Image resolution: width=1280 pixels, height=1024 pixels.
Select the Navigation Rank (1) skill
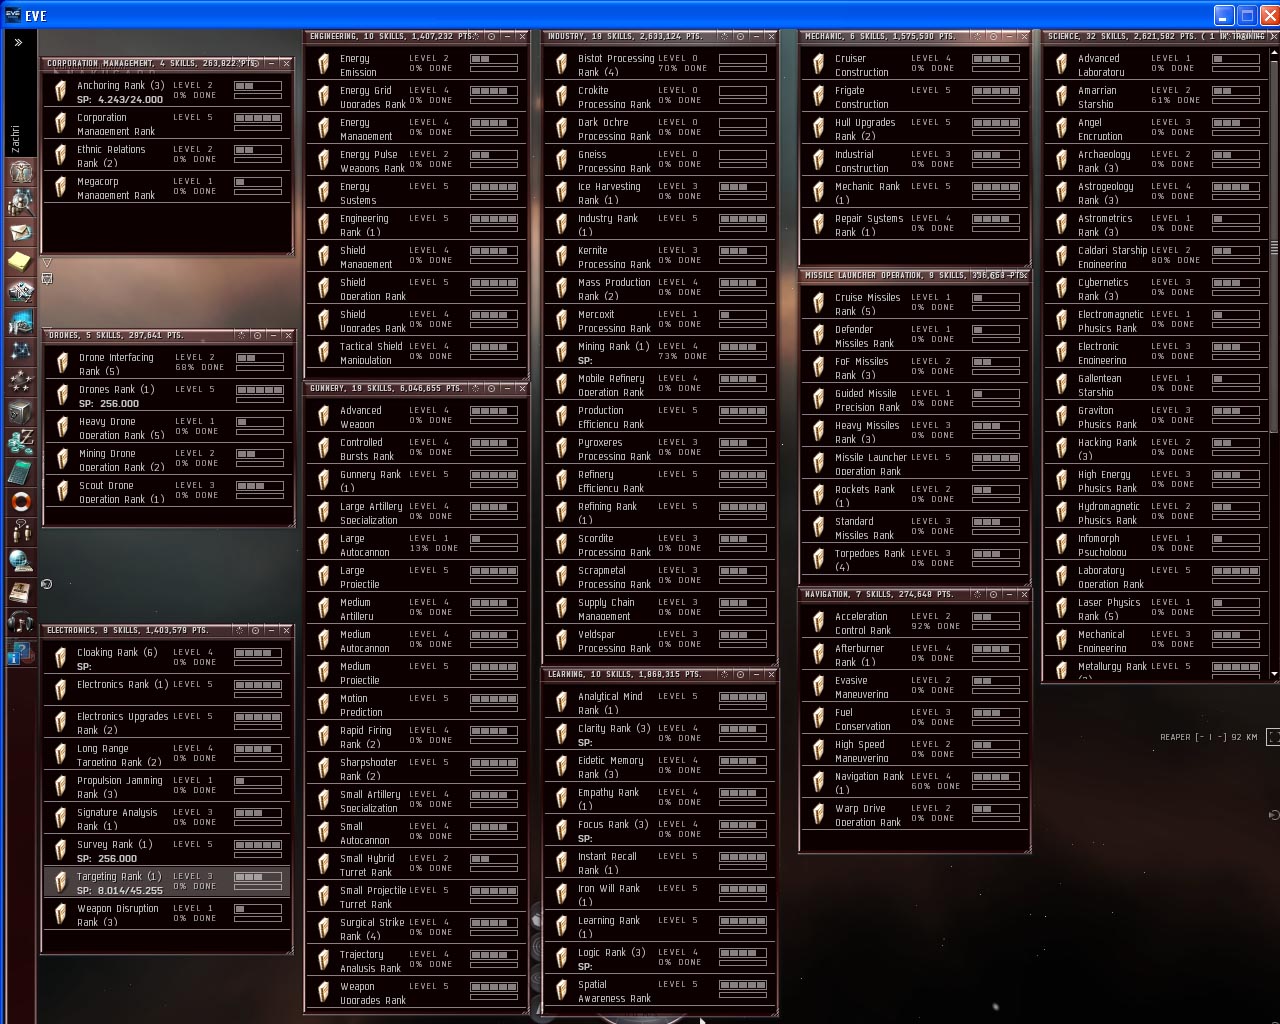(x=914, y=783)
